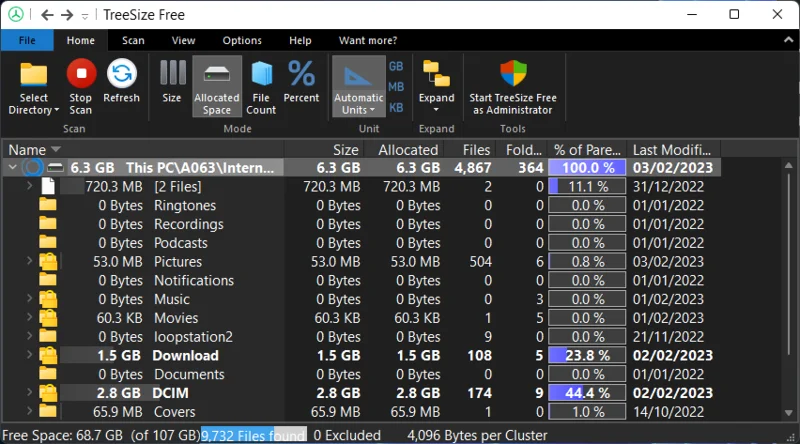
Task: Sort by the Name column header
Action: coord(143,150)
